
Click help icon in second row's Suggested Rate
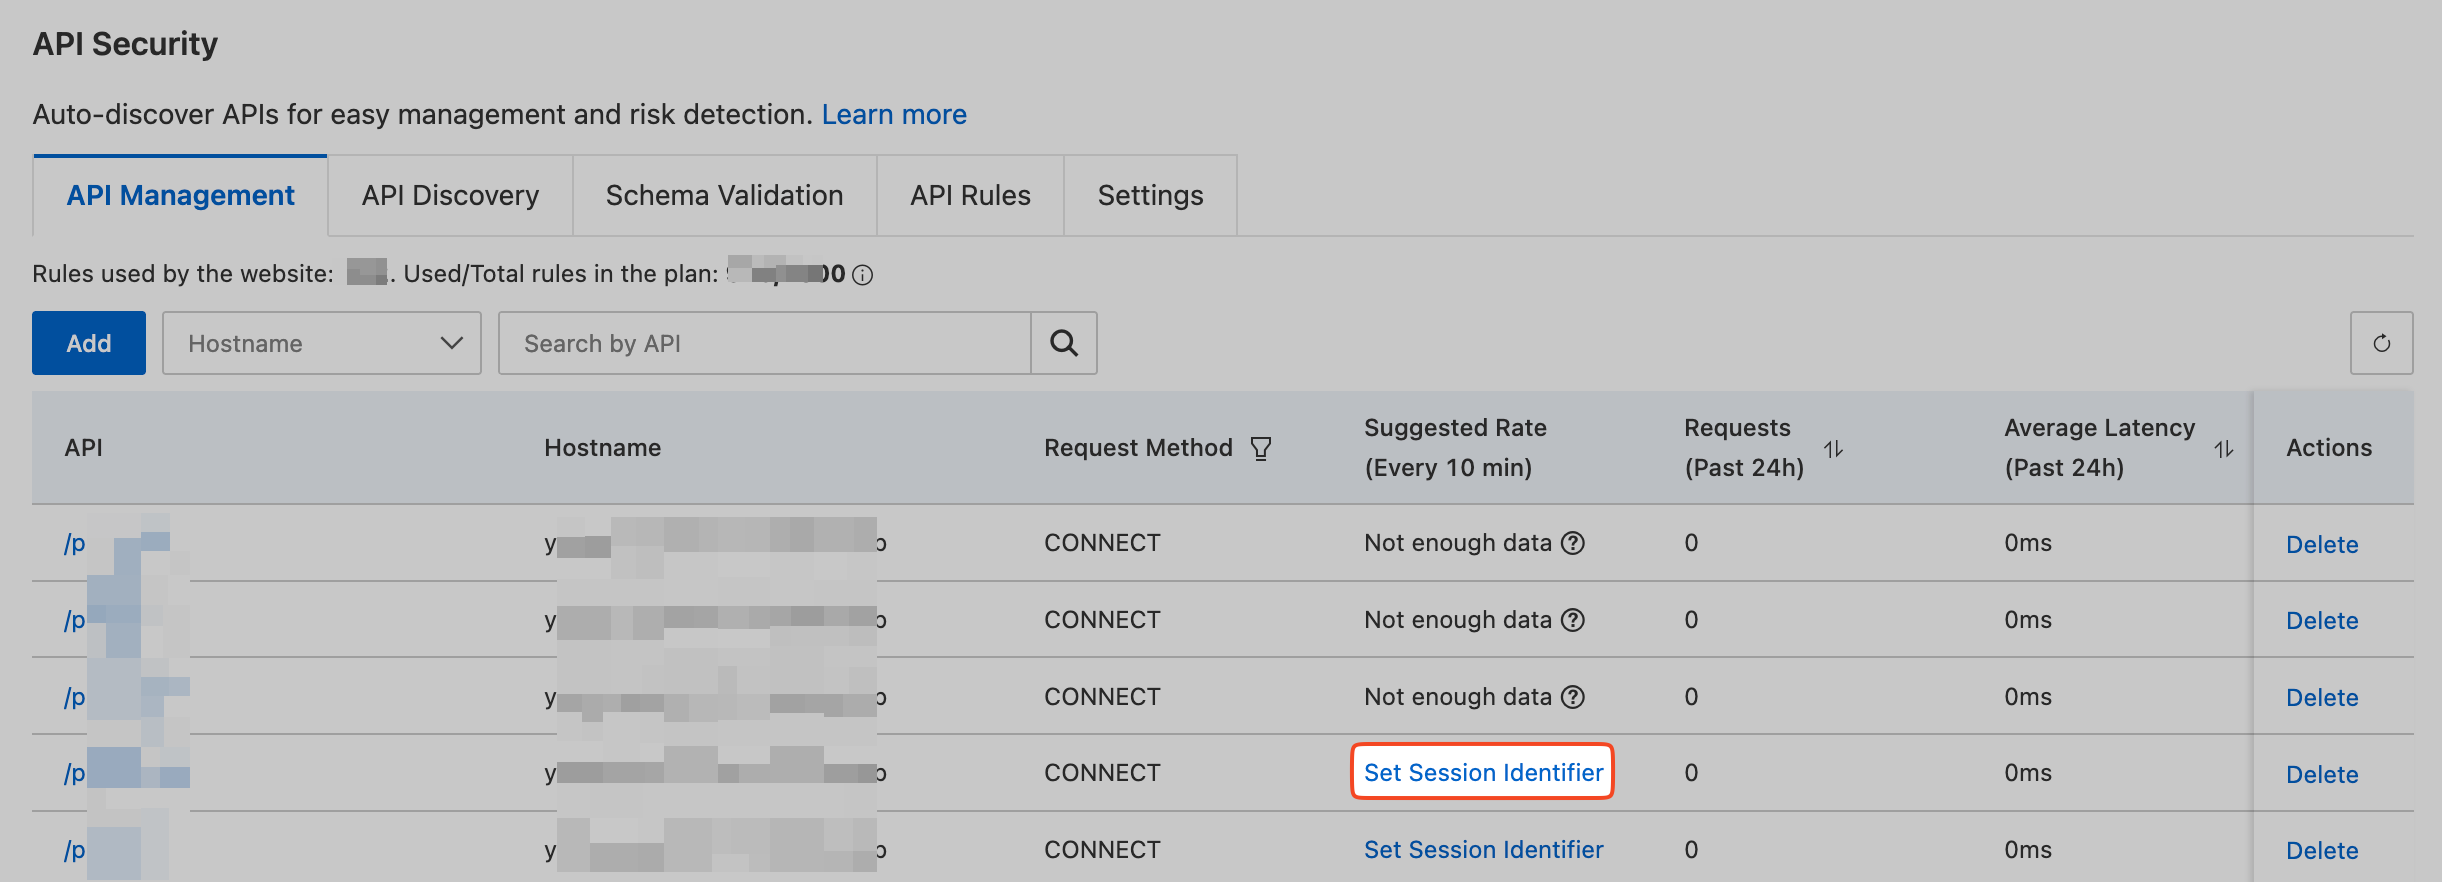pyautogui.click(x=1573, y=620)
